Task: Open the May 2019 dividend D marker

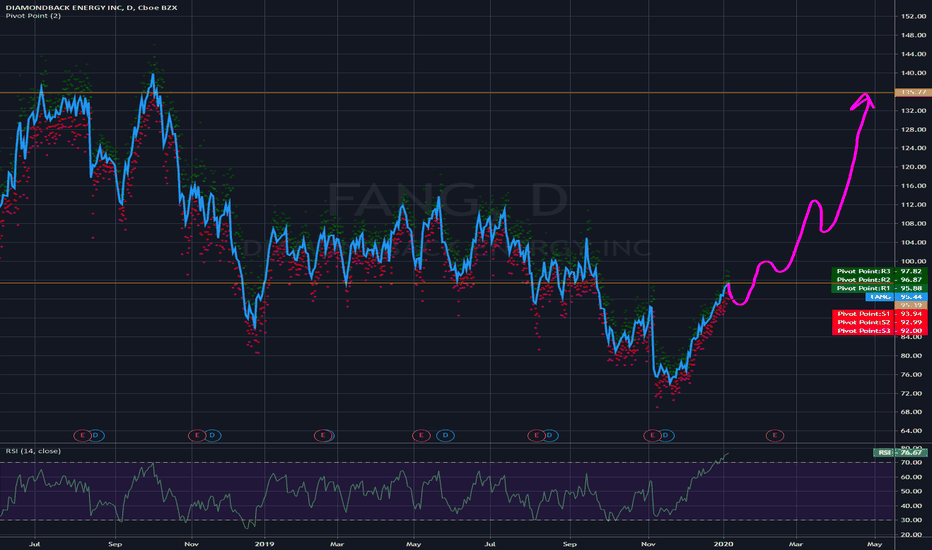Action: 445,436
